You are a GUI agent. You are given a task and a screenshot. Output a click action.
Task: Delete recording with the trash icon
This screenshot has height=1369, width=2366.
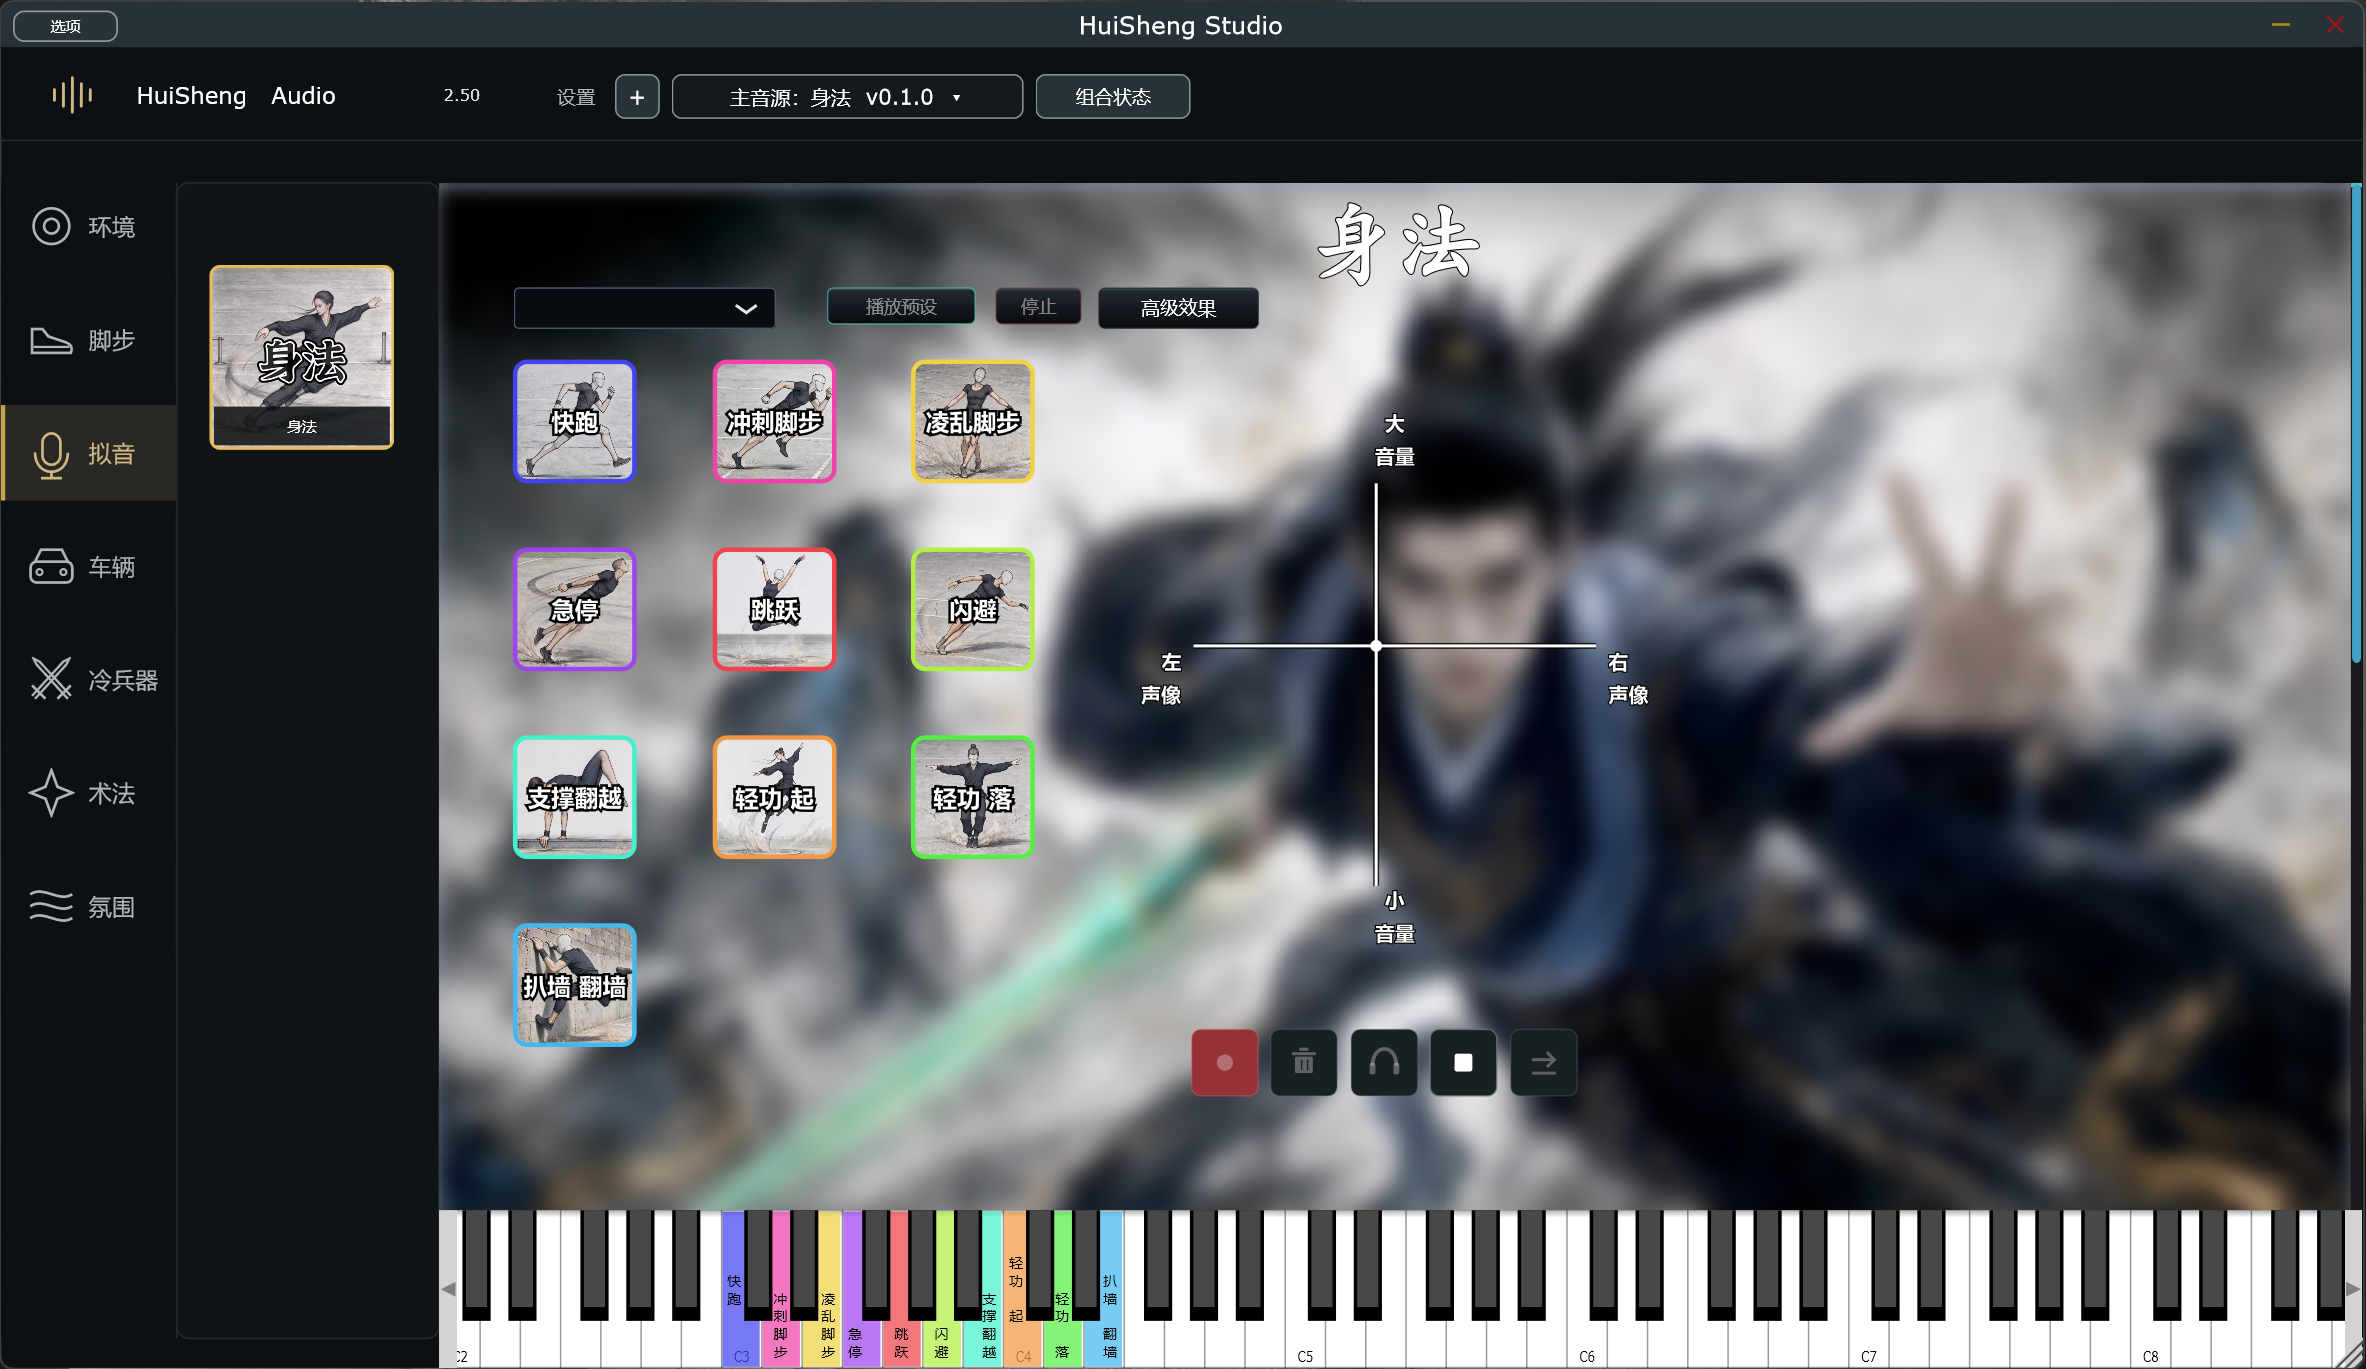pyautogui.click(x=1303, y=1062)
